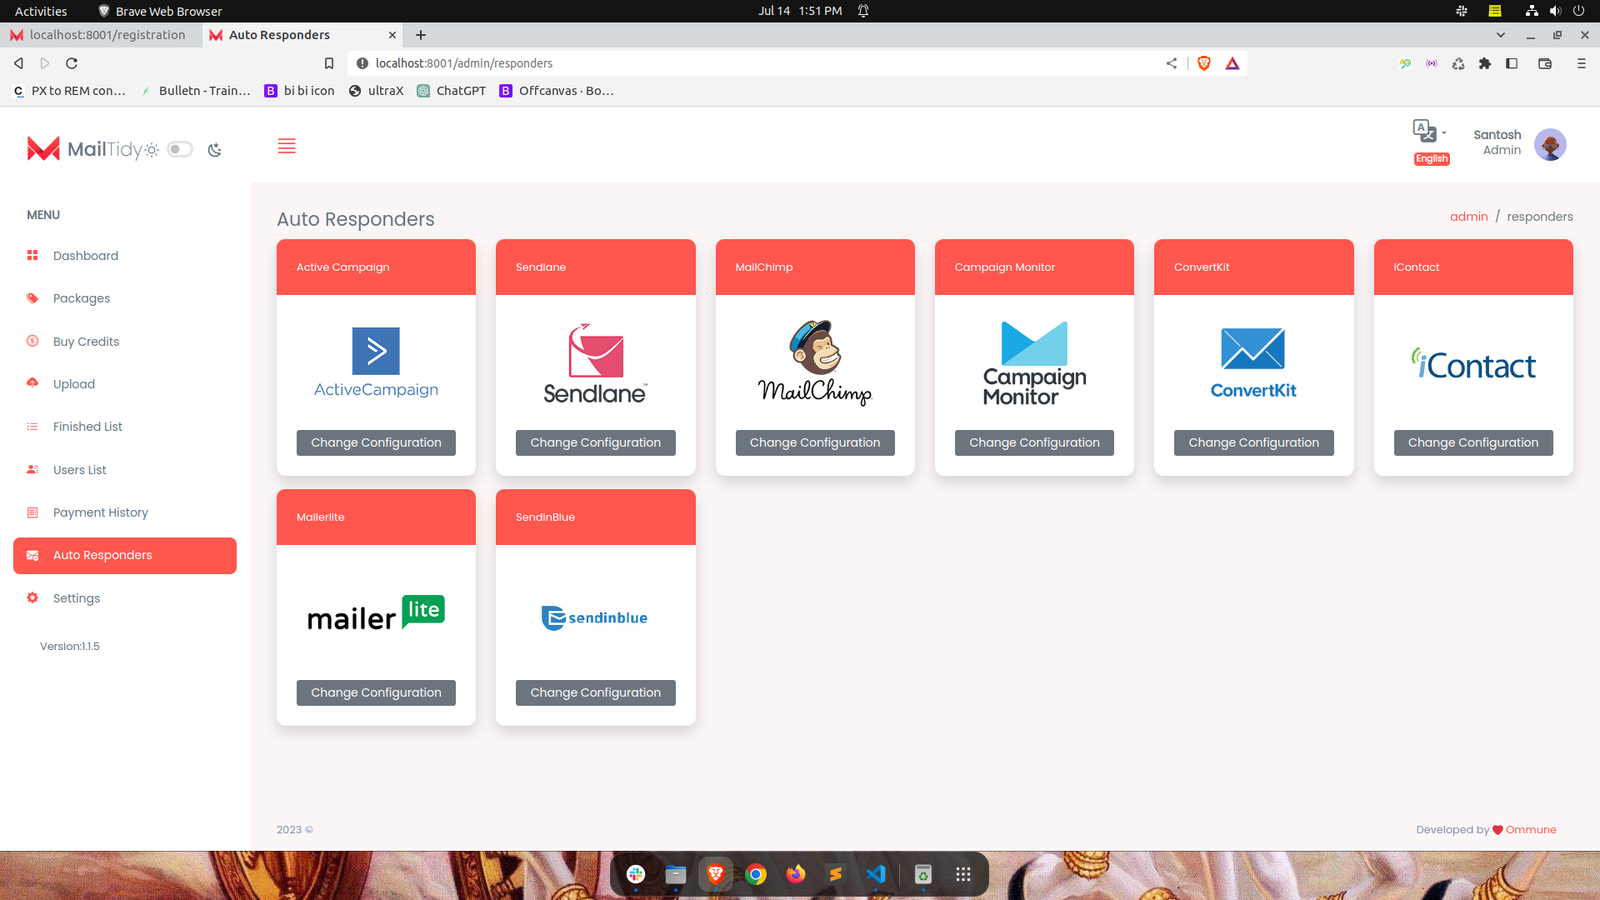This screenshot has width=1600, height=900.
Task: Click Buy Credits coin icon
Action: tap(32, 341)
